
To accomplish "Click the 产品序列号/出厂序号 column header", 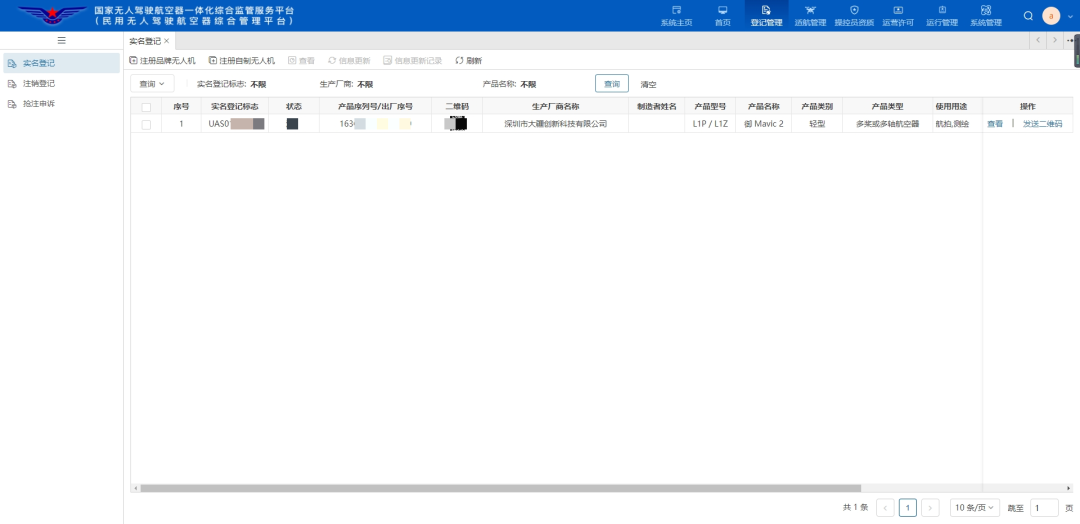I will tap(375, 107).
